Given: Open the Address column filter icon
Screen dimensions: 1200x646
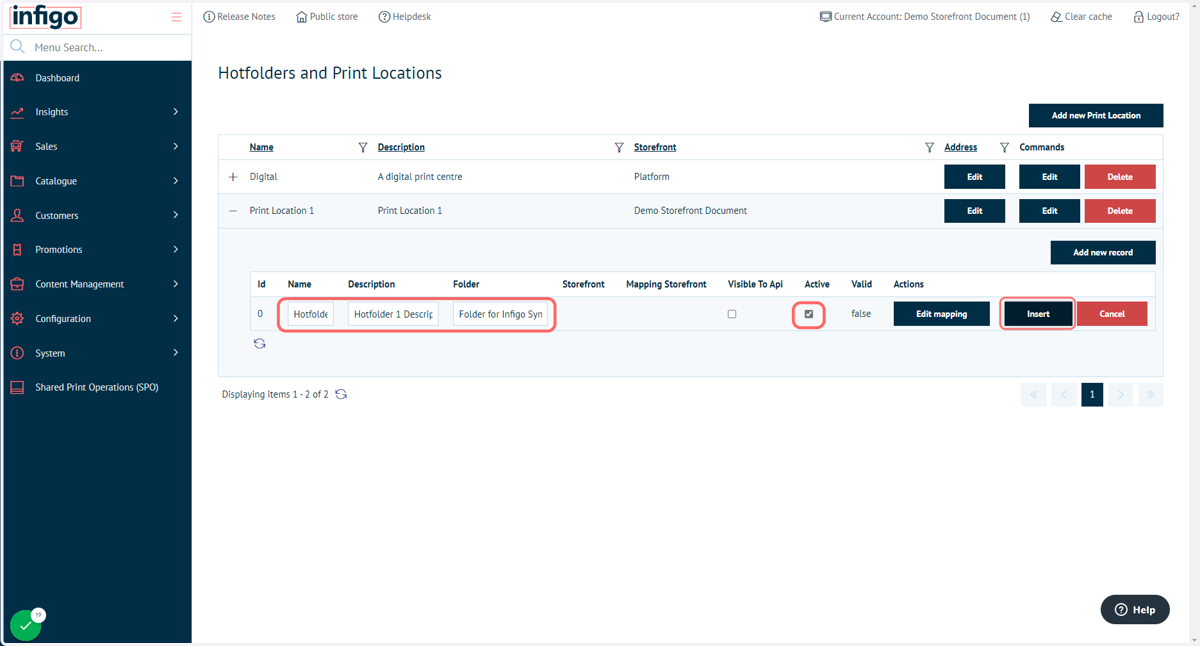Looking at the screenshot, I should pyautogui.click(x=1004, y=147).
